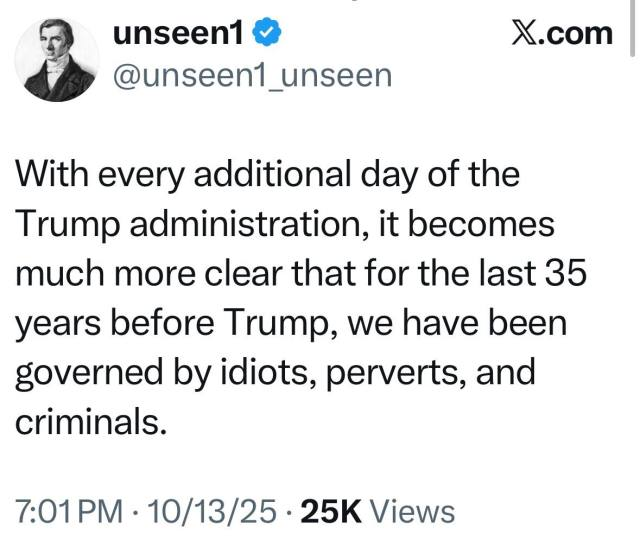Click the bold 25K view count

tap(332, 512)
